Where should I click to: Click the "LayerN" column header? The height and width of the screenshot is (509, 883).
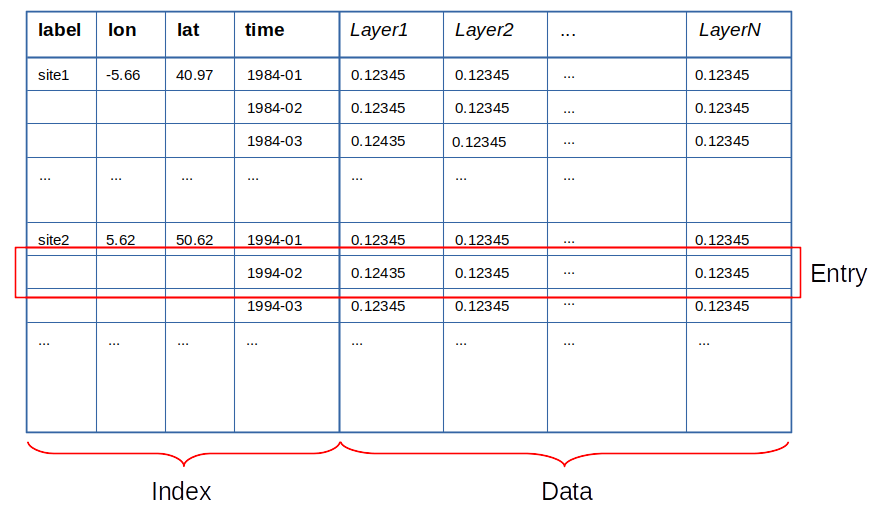point(730,30)
